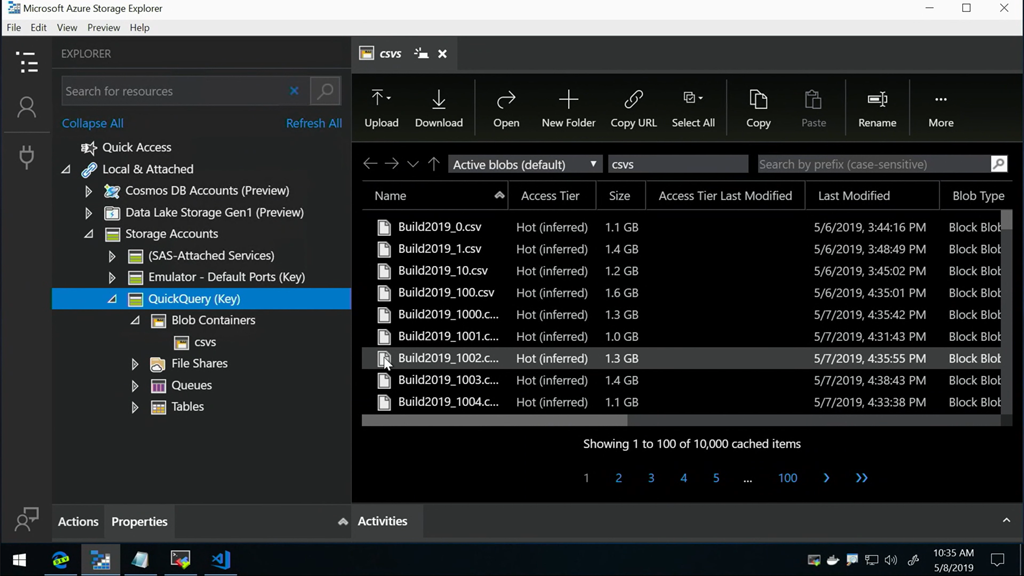Open the View menu

[x=67, y=27]
